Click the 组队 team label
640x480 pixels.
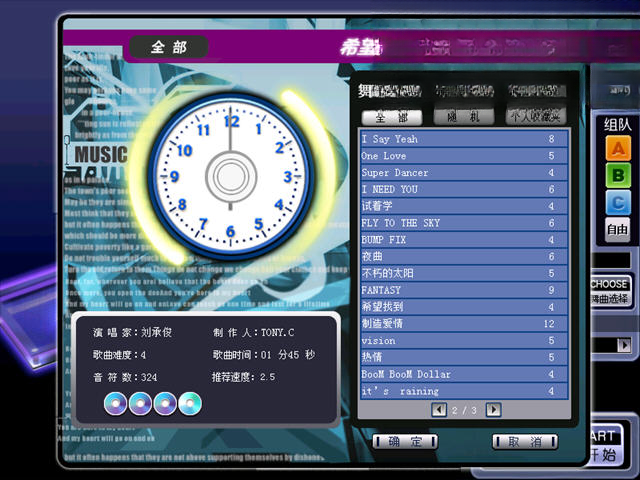(x=618, y=124)
